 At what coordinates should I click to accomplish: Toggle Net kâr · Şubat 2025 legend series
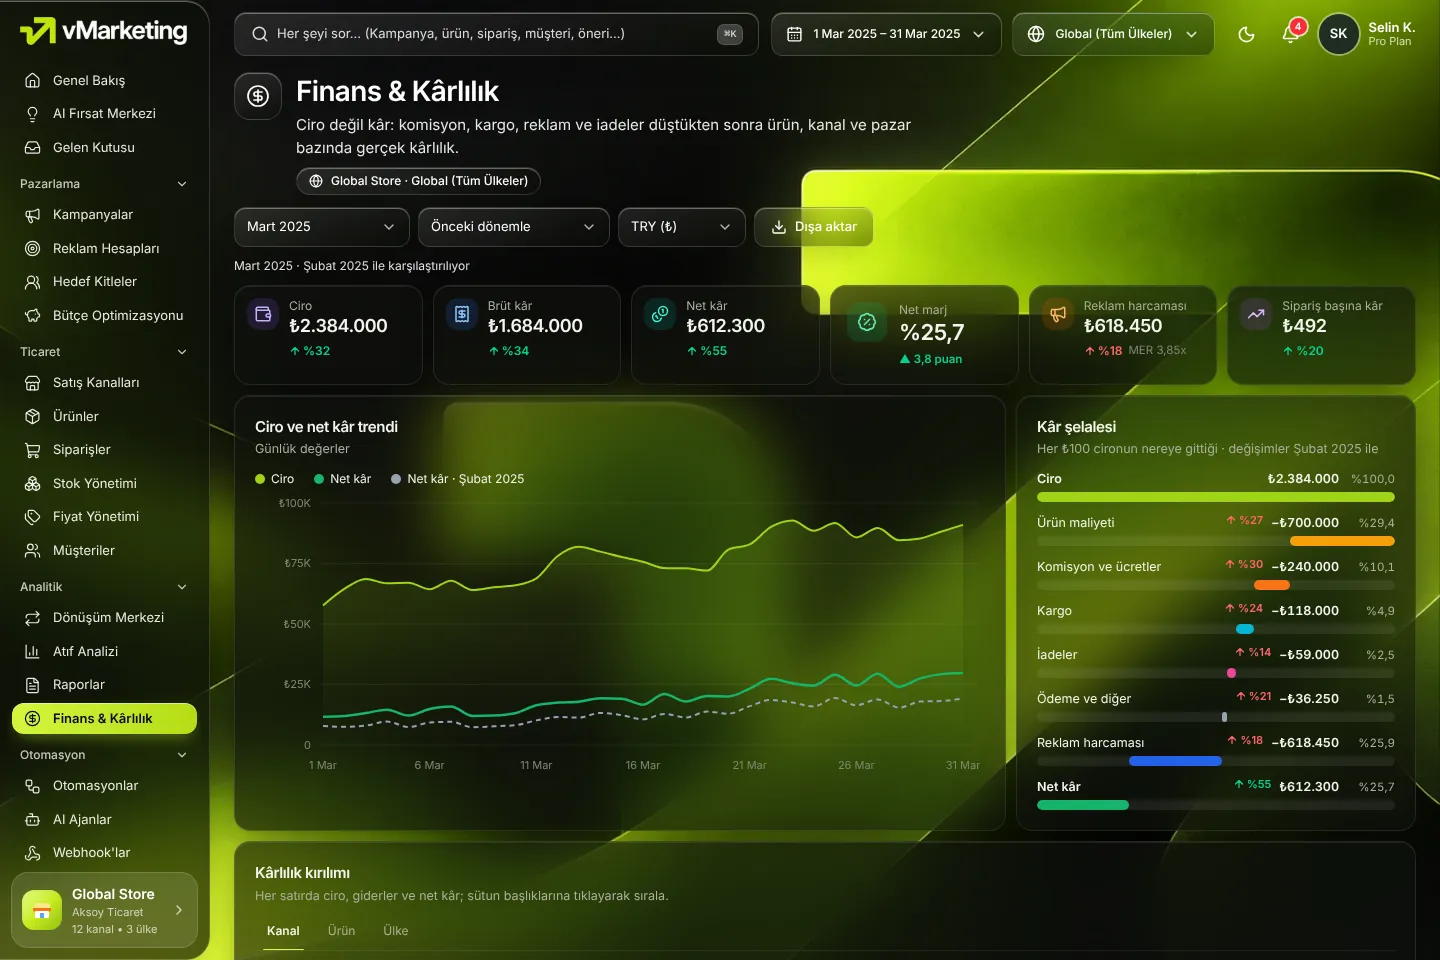coord(458,479)
